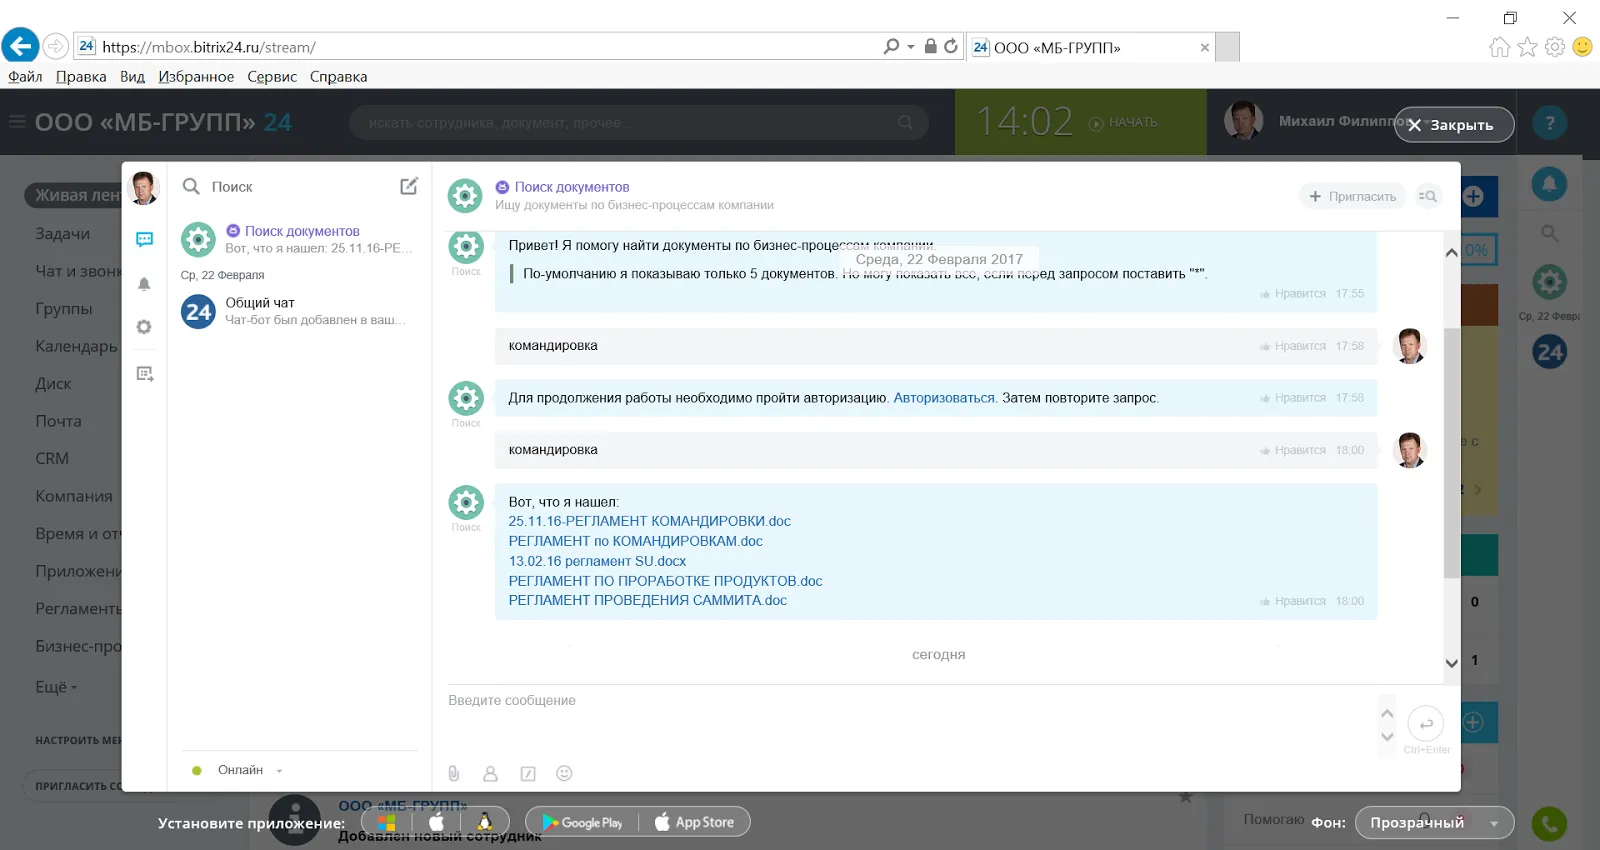
Task: Click Нравится on the 17:55 message
Action: (1293, 294)
